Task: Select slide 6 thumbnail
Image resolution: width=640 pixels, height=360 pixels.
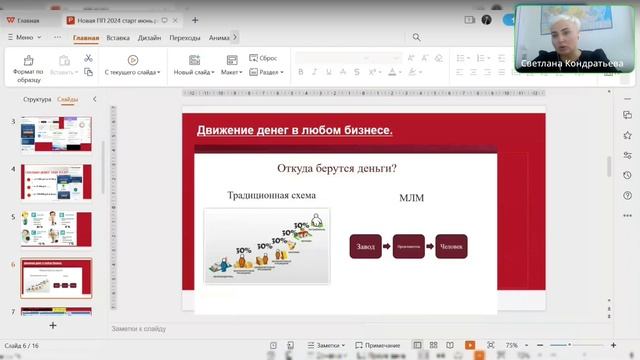Action: (56, 278)
